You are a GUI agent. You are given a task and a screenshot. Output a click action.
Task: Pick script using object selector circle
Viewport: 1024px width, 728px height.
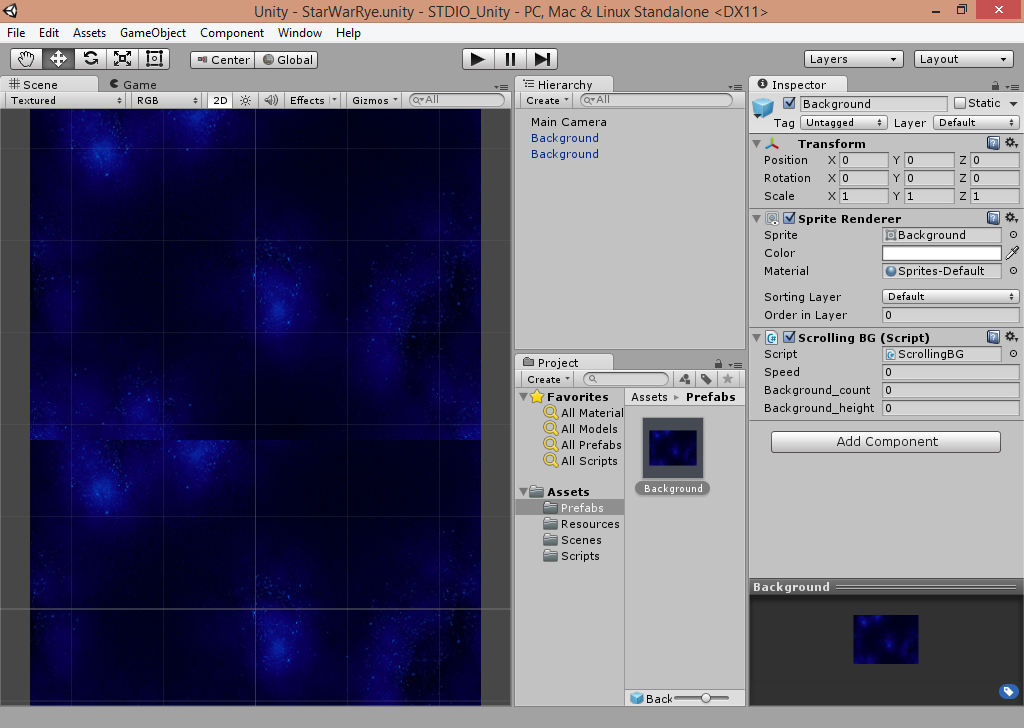[1013, 354]
